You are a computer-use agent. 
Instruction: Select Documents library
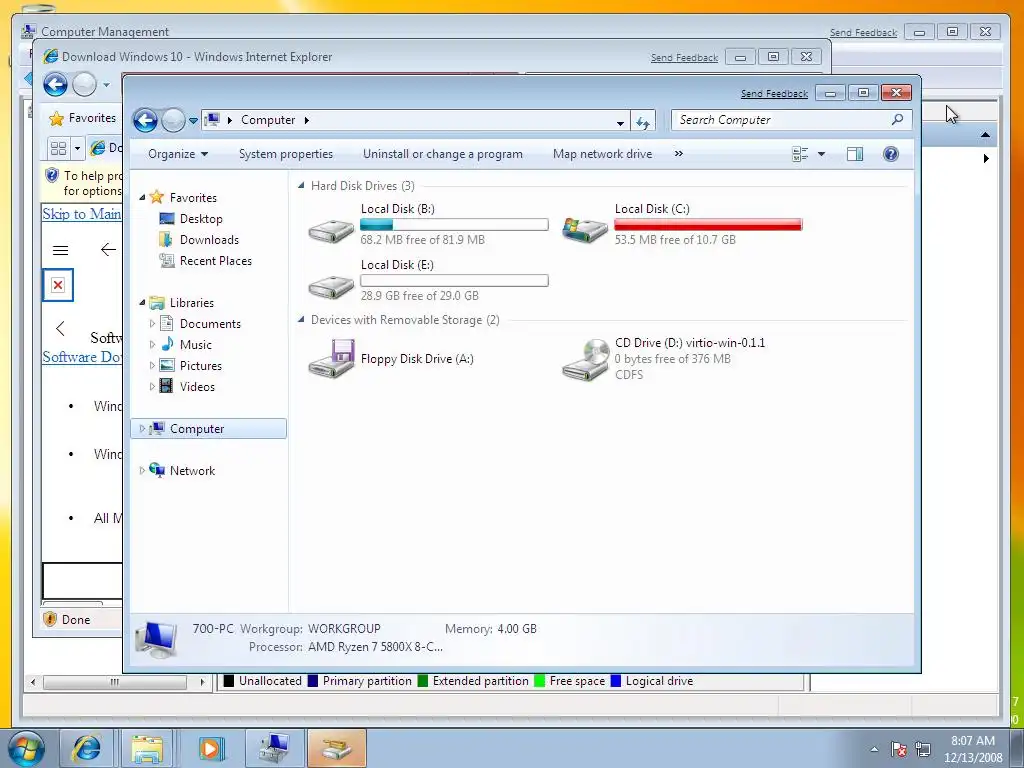210,324
